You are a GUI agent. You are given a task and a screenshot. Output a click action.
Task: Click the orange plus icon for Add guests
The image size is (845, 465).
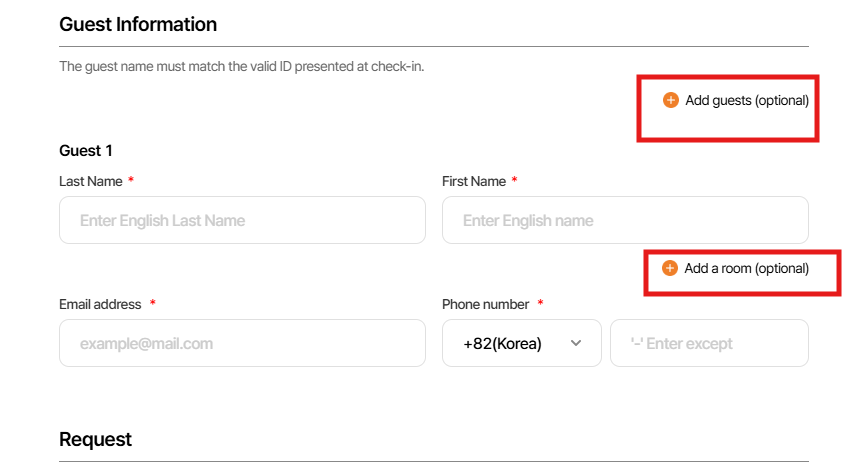pyautogui.click(x=670, y=100)
